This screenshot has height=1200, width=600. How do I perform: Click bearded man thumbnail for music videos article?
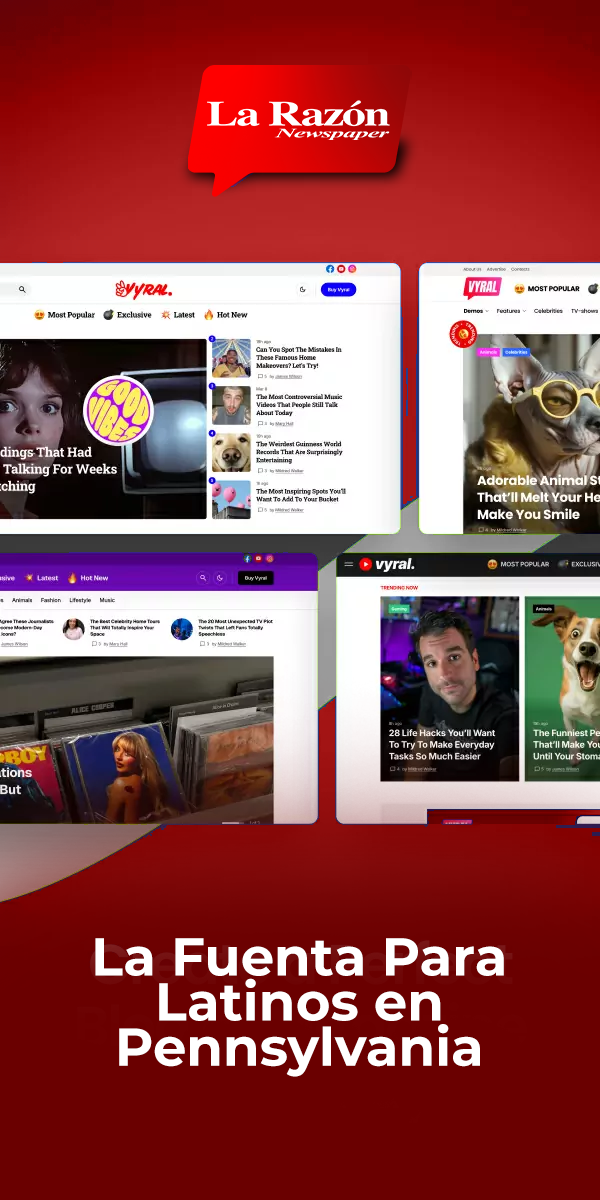click(231, 405)
